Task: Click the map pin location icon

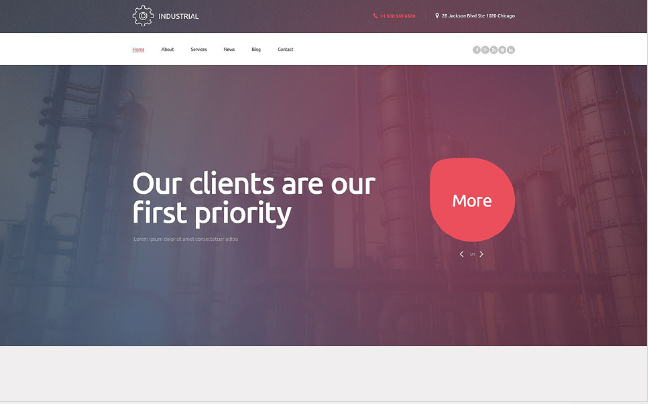Action: (x=437, y=16)
